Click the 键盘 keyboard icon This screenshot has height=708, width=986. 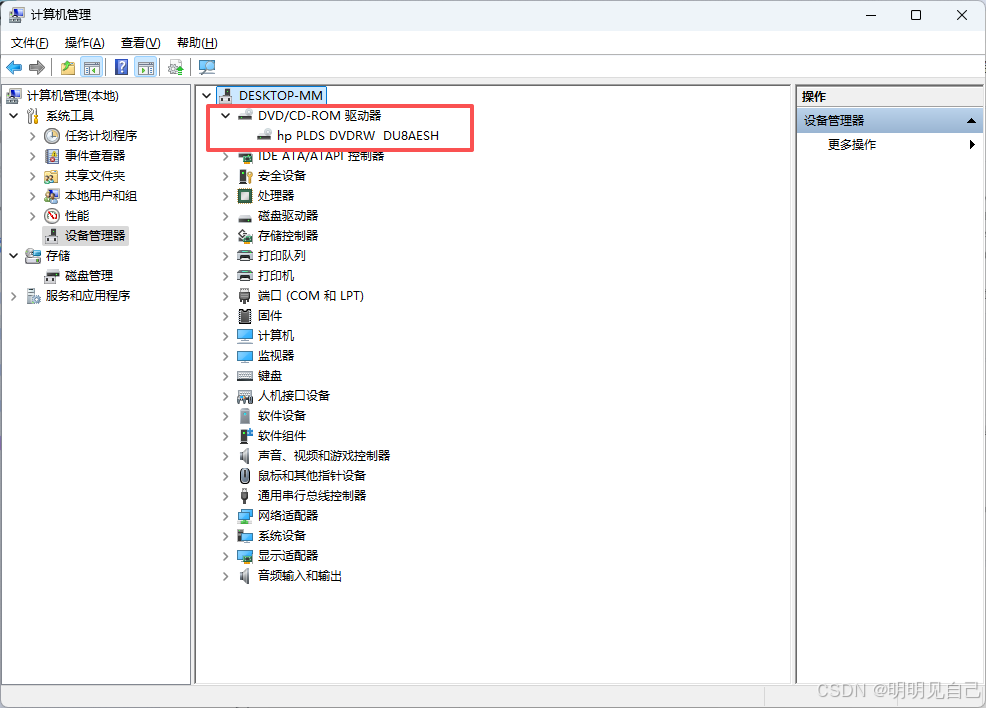coord(245,376)
